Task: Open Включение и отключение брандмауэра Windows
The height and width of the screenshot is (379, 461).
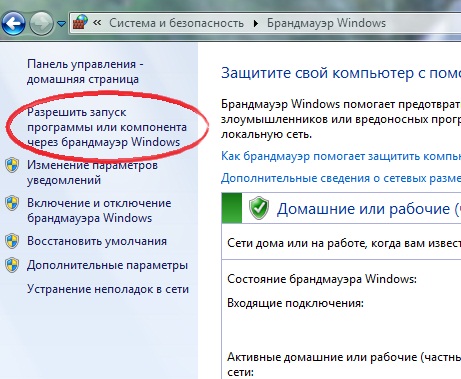Action: [x=99, y=210]
